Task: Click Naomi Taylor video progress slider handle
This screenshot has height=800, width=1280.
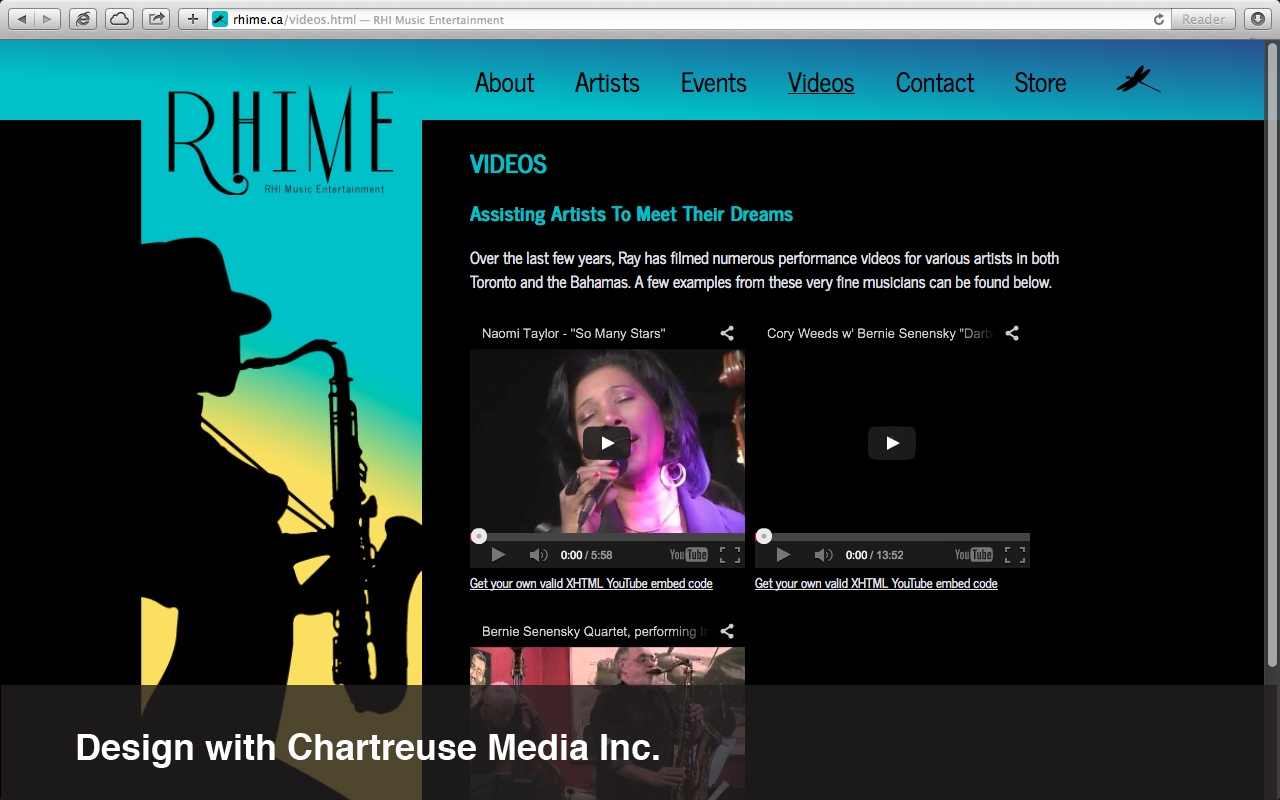Action: pos(479,537)
